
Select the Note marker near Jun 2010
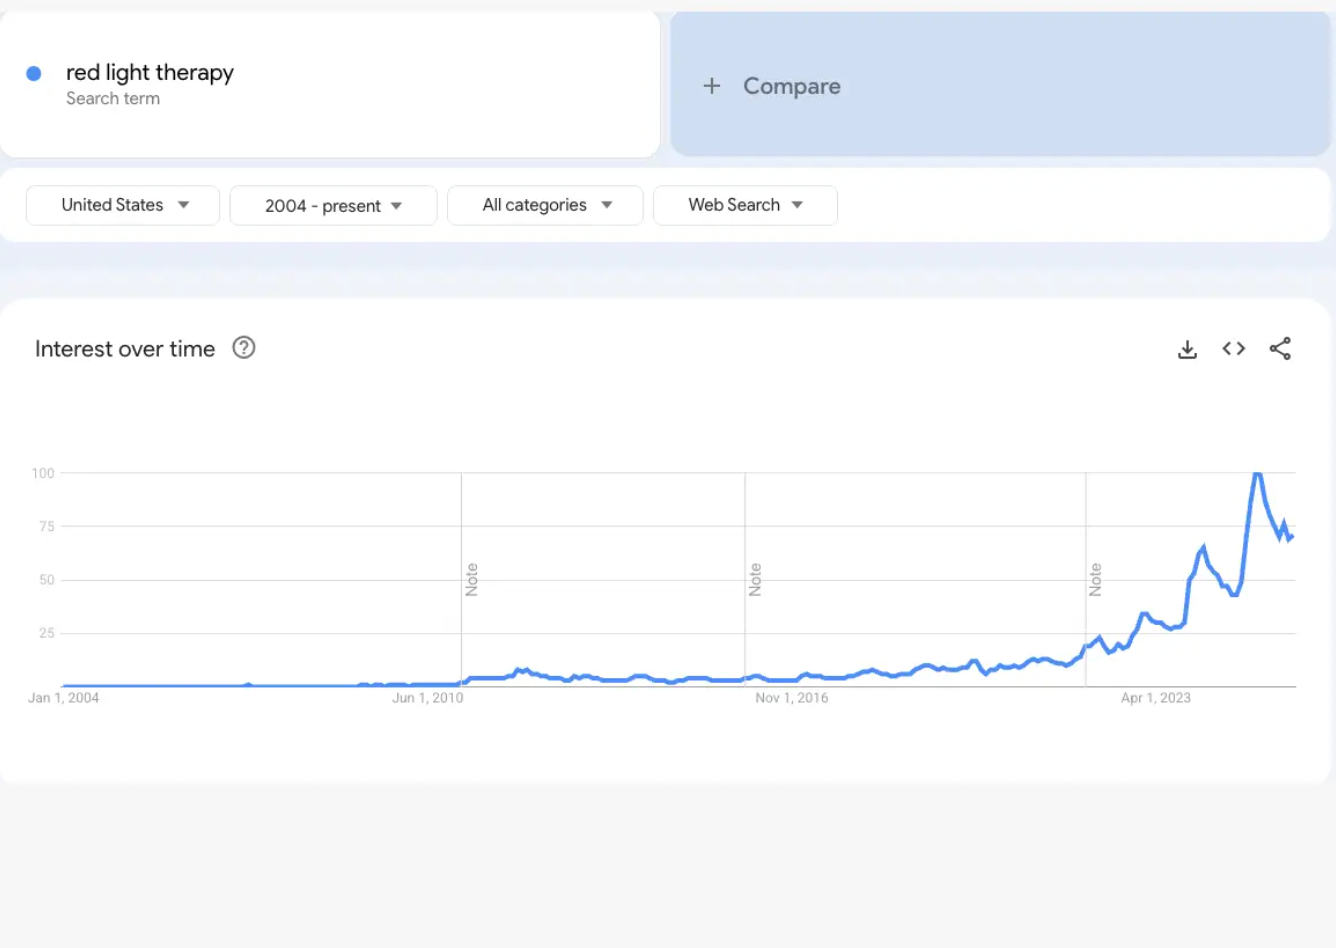(472, 580)
